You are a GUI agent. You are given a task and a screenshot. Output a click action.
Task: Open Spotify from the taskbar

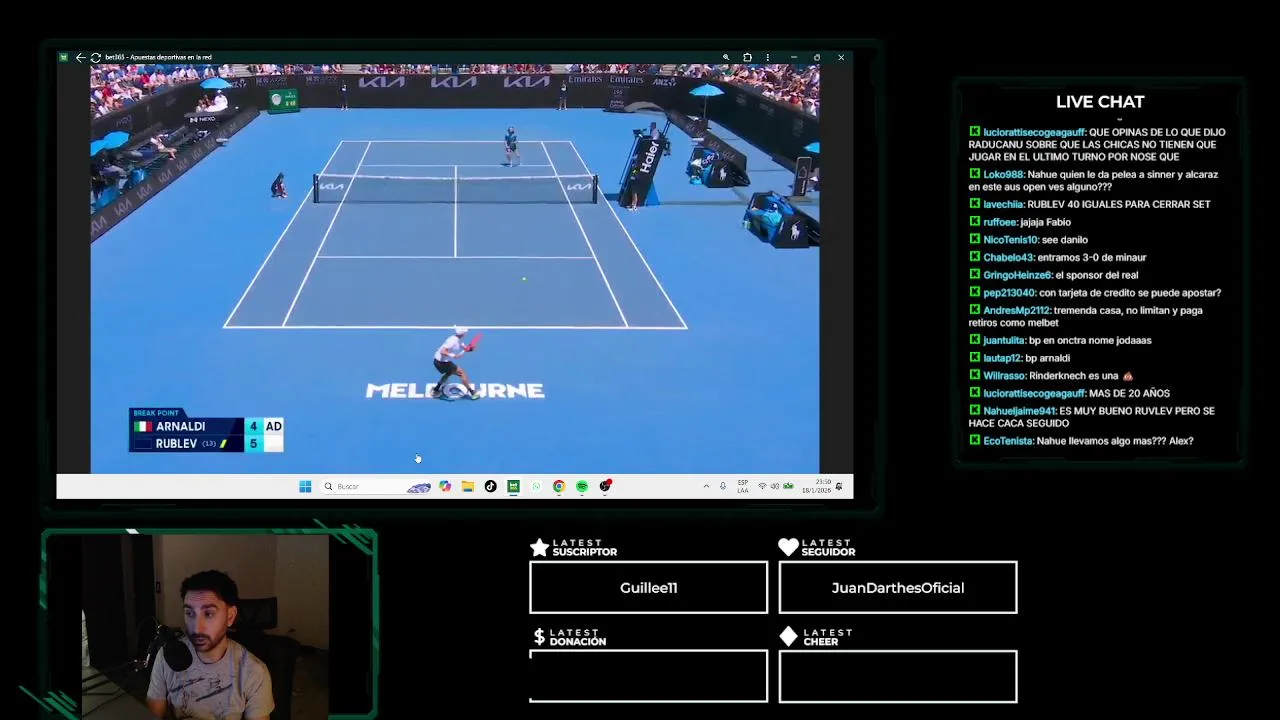(x=582, y=486)
